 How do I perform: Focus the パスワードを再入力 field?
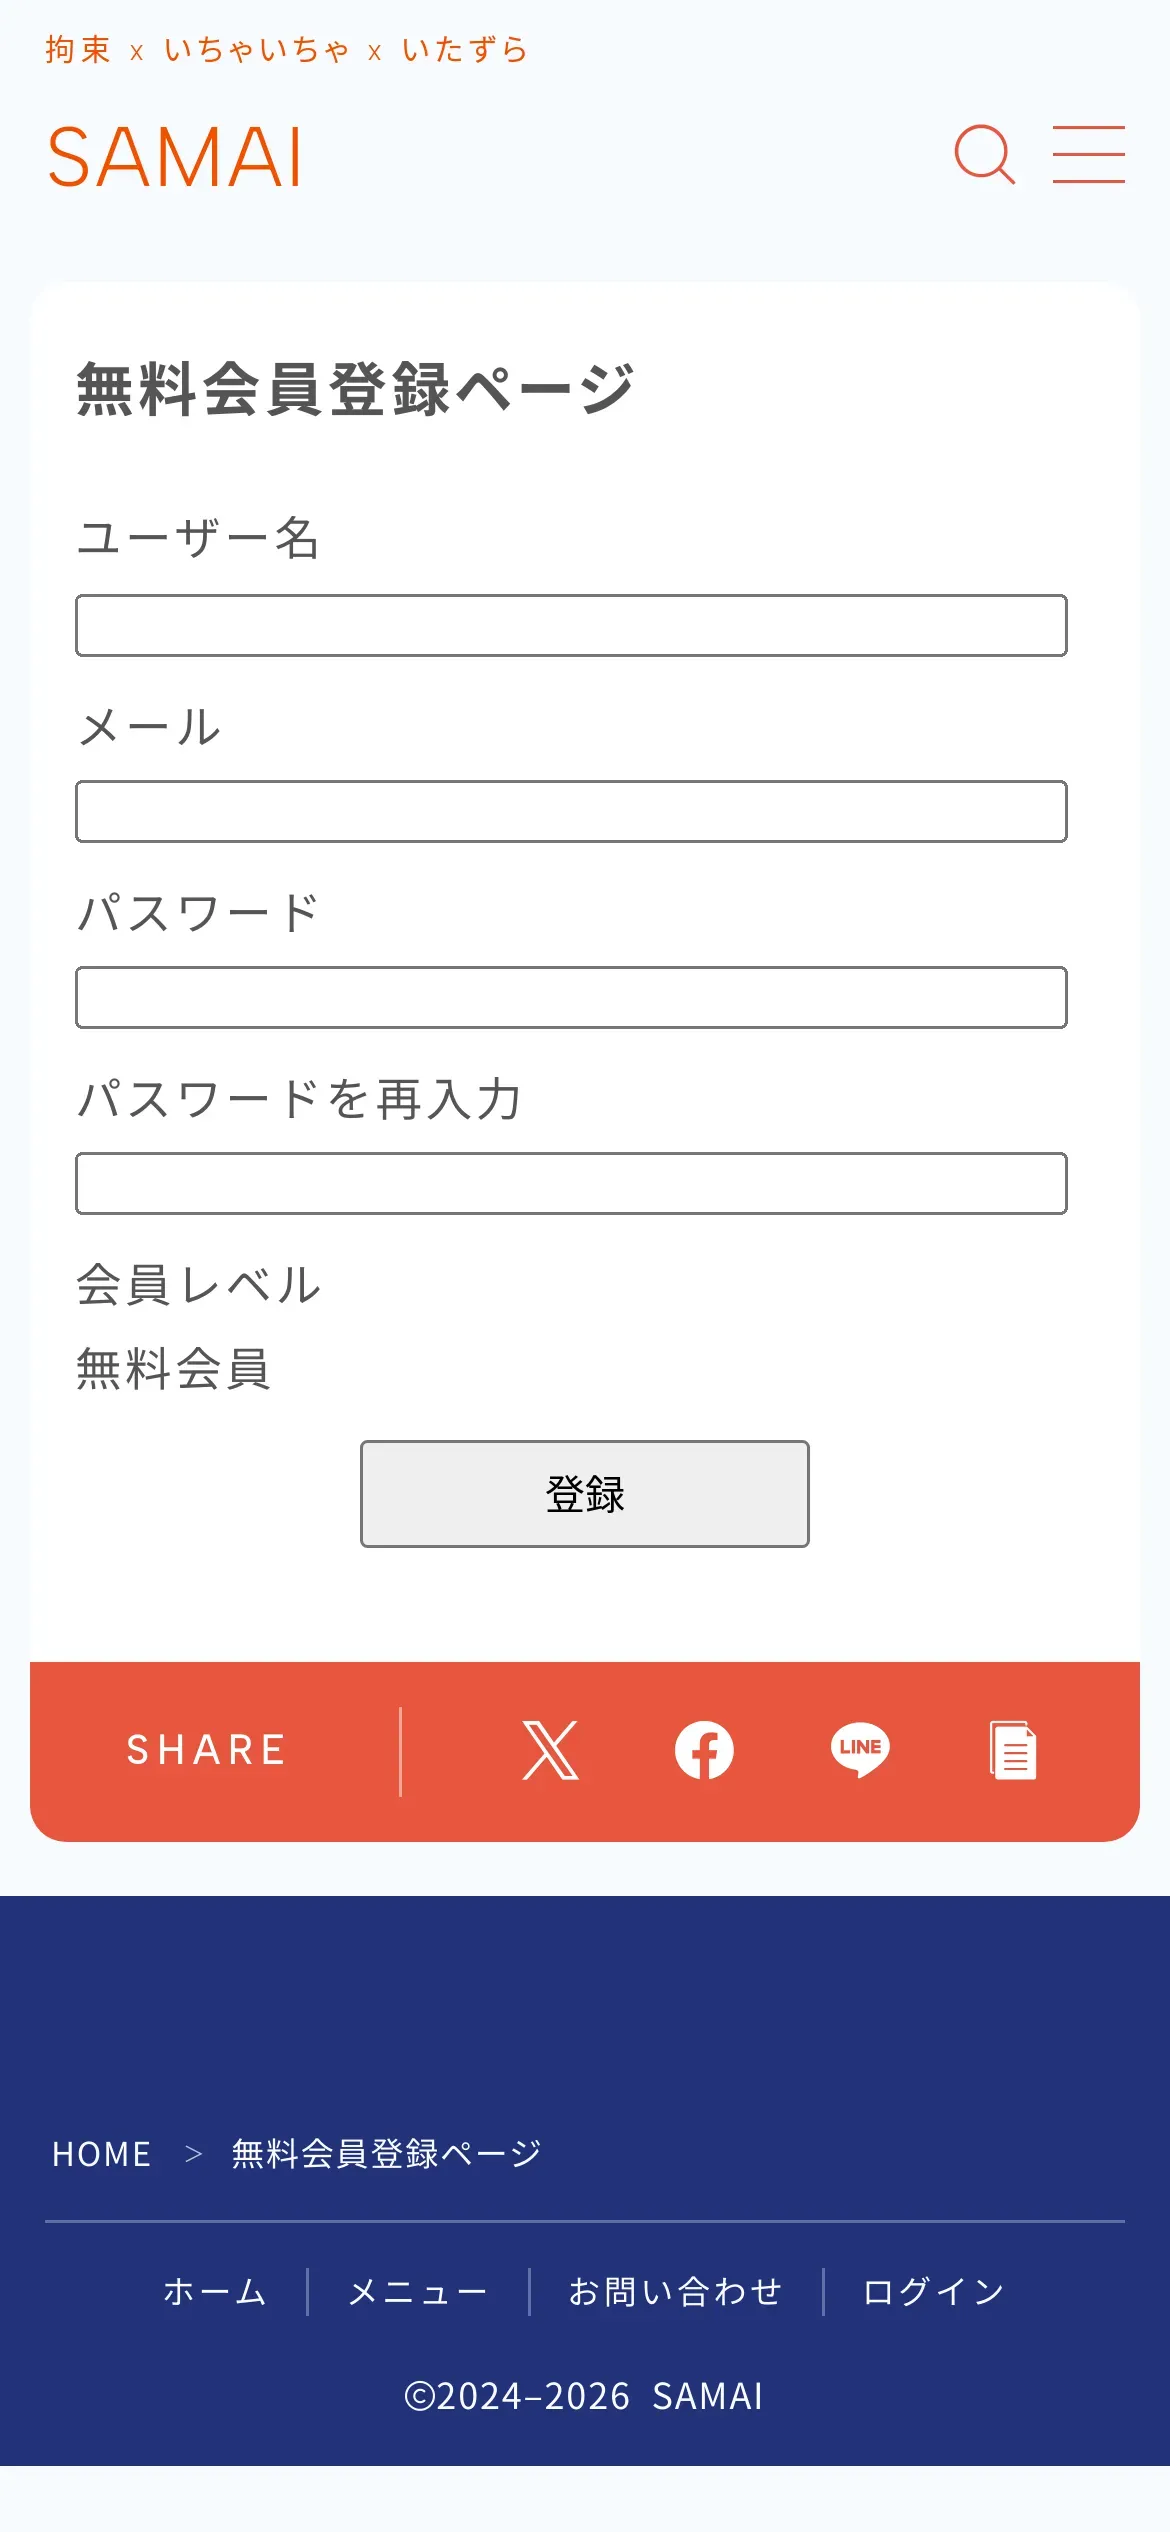click(x=571, y=1184)
